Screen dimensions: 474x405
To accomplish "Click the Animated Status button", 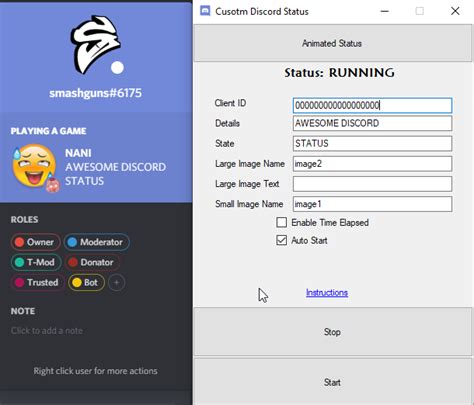I will point(332,43).
